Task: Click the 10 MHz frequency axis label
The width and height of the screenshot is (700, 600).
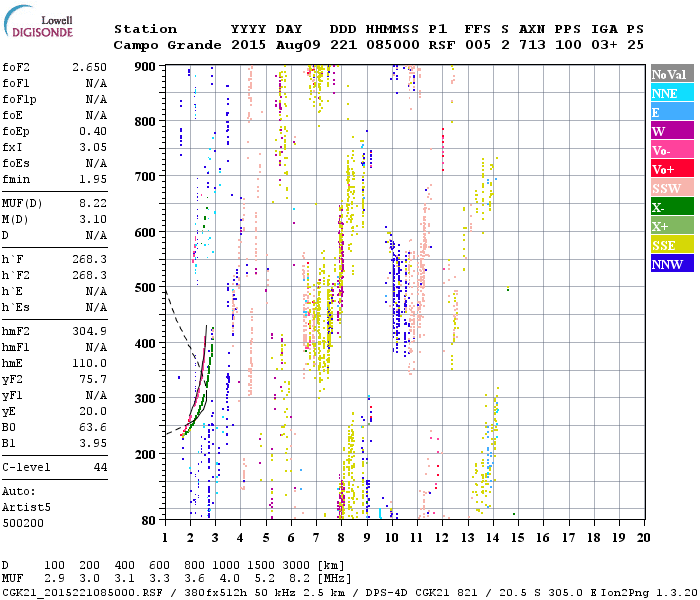Action: point(392,538)
